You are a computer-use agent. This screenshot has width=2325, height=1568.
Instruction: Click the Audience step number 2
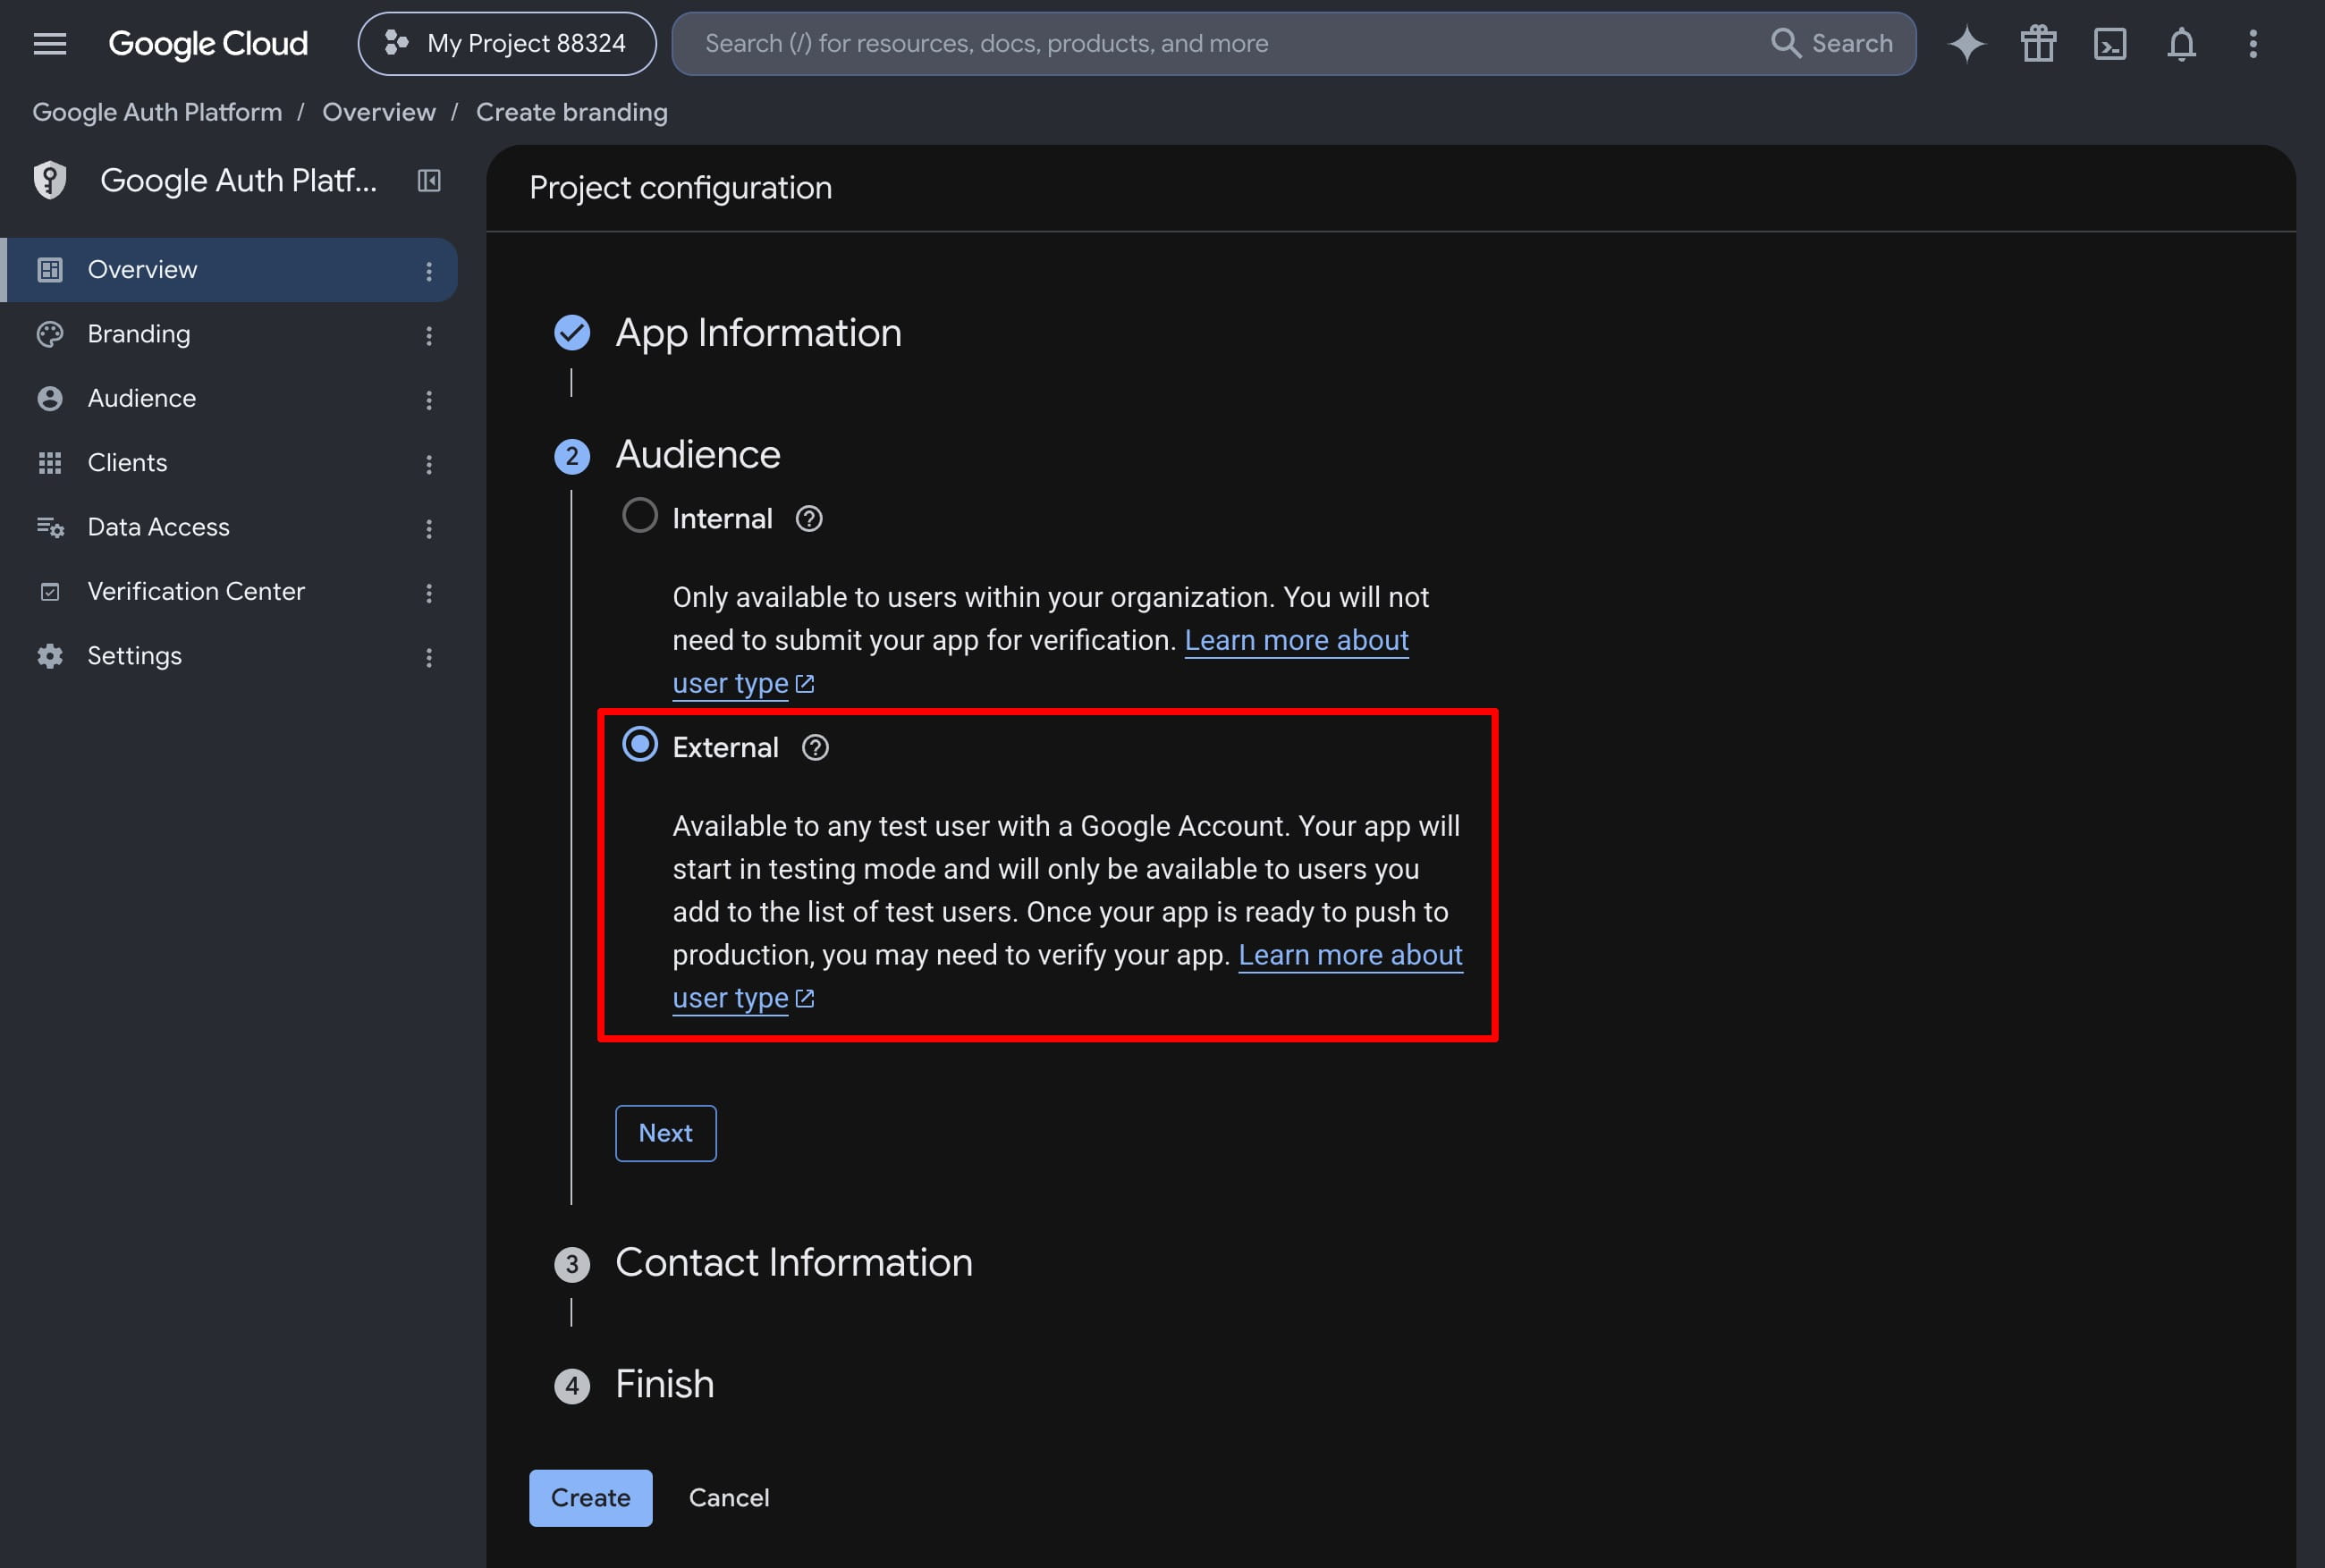[x=572, y=457]
